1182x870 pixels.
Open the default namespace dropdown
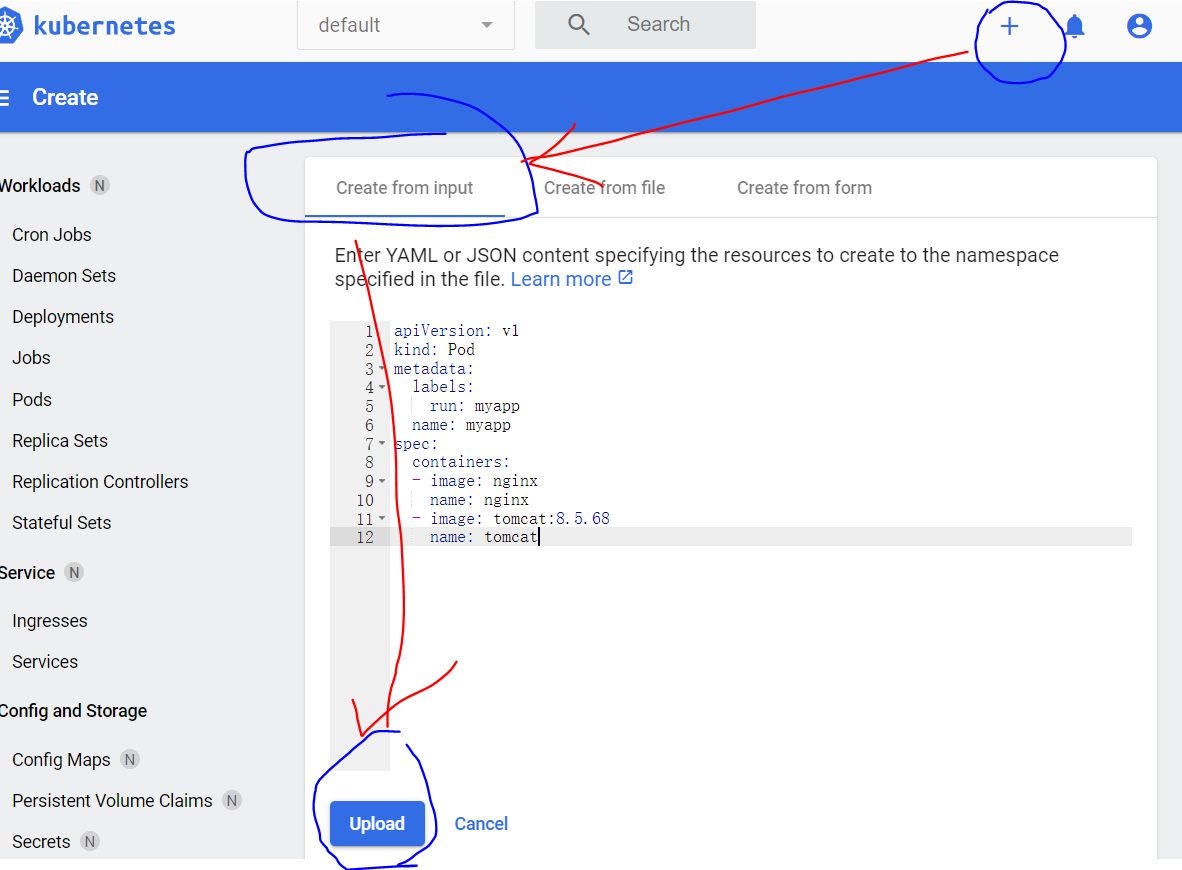pos(406,25)
